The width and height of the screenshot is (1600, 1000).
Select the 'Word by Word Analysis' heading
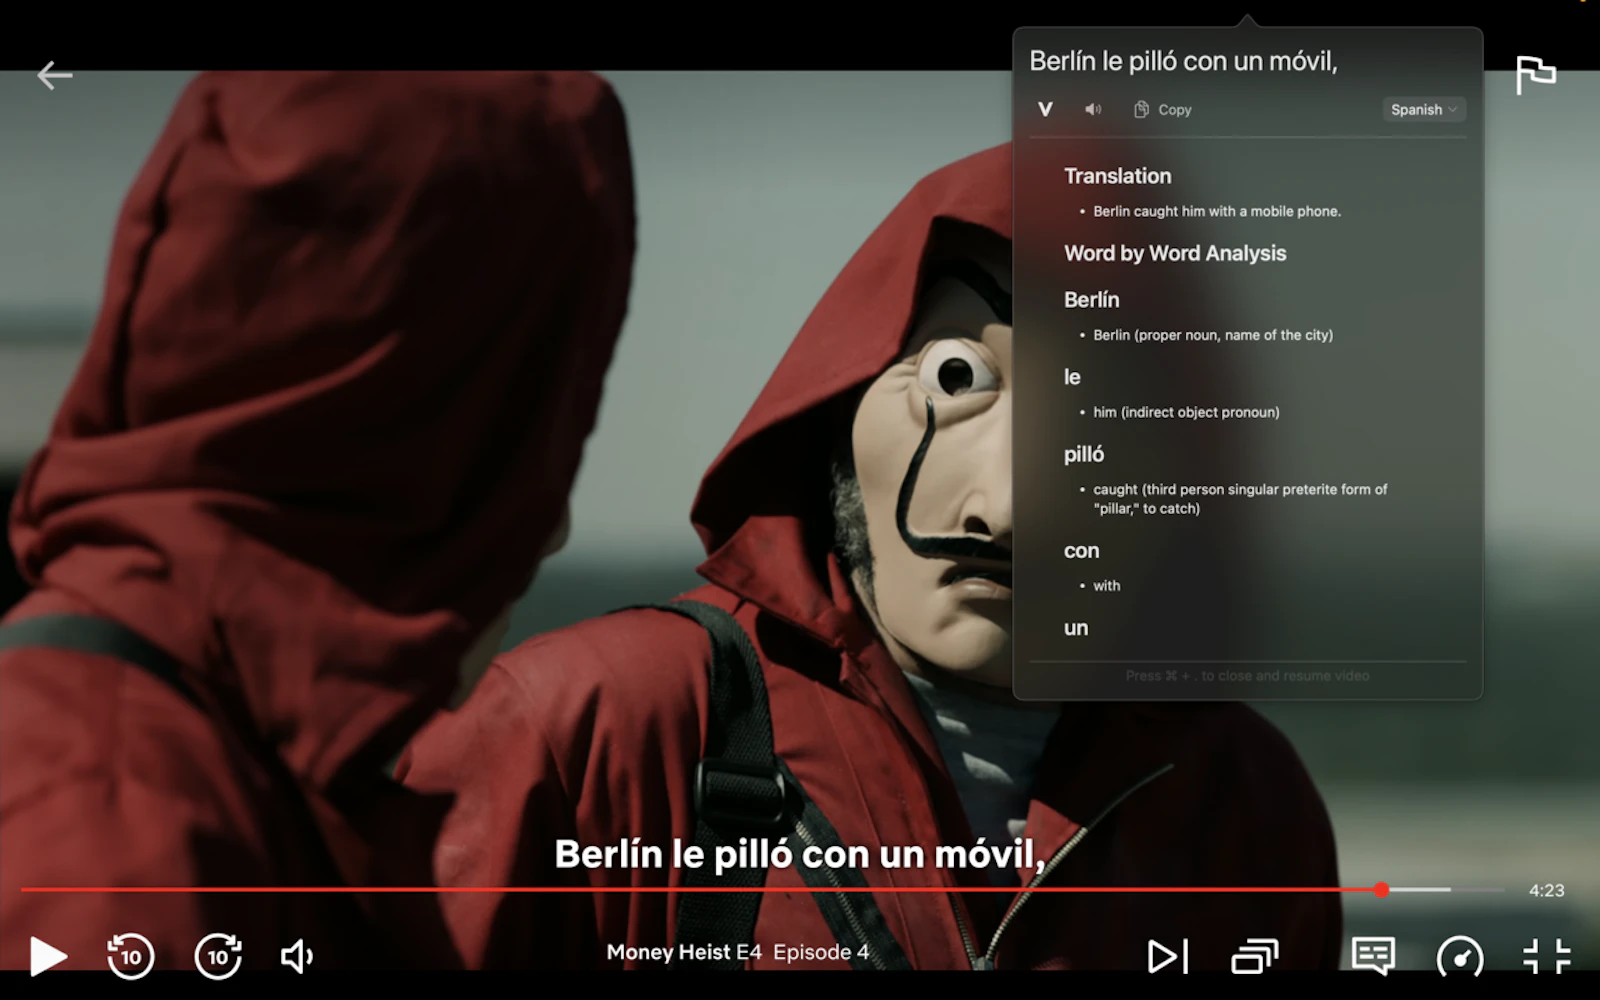[x=1175, y=253]
